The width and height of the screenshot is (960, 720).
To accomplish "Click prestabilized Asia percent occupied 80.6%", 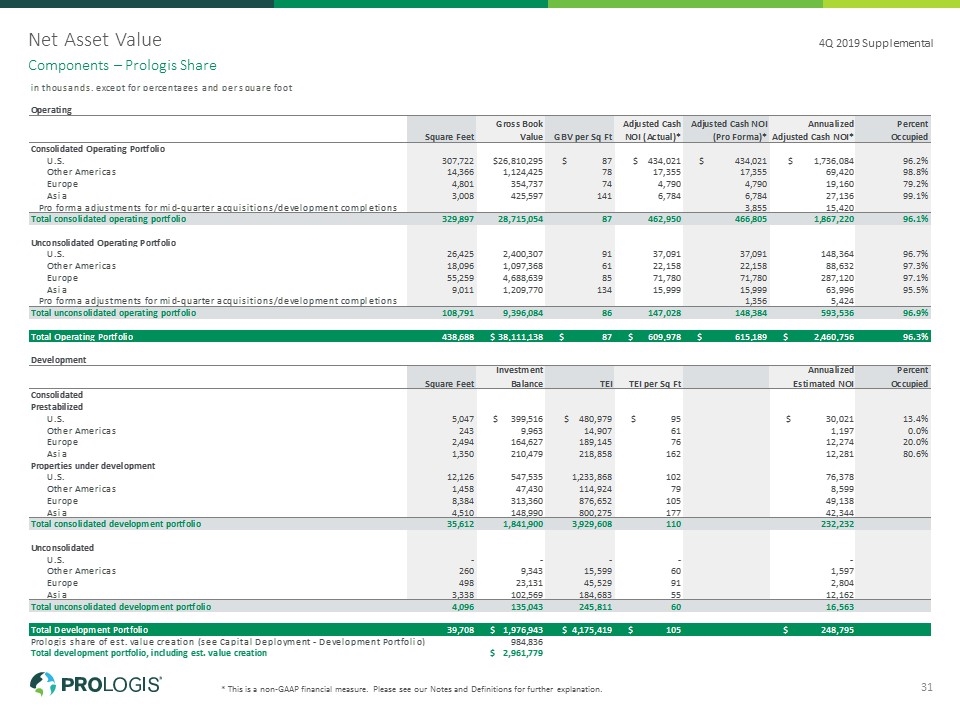I will 915,454.
